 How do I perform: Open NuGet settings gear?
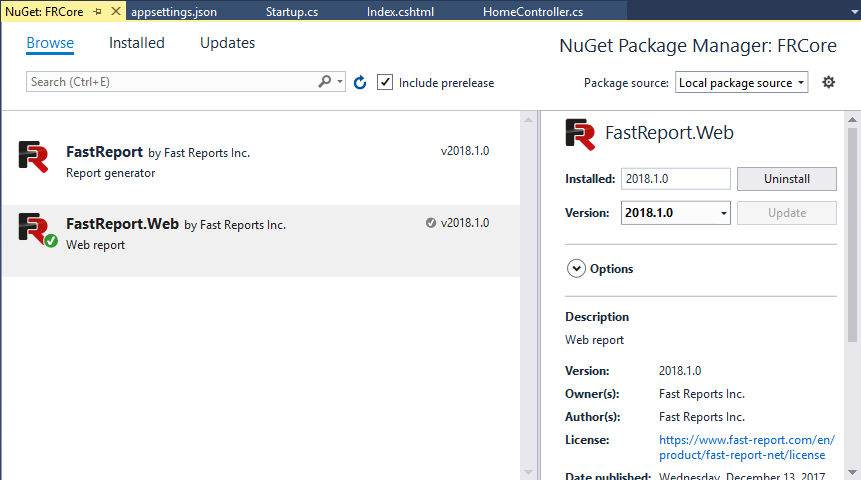(x=828, y=82)
